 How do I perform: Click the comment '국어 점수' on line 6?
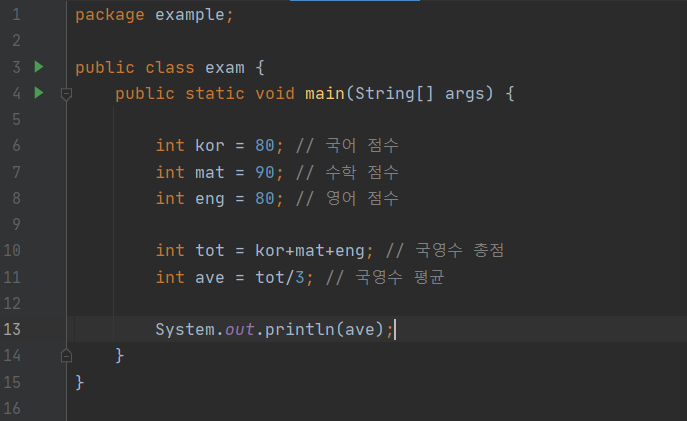click(362, 145)
